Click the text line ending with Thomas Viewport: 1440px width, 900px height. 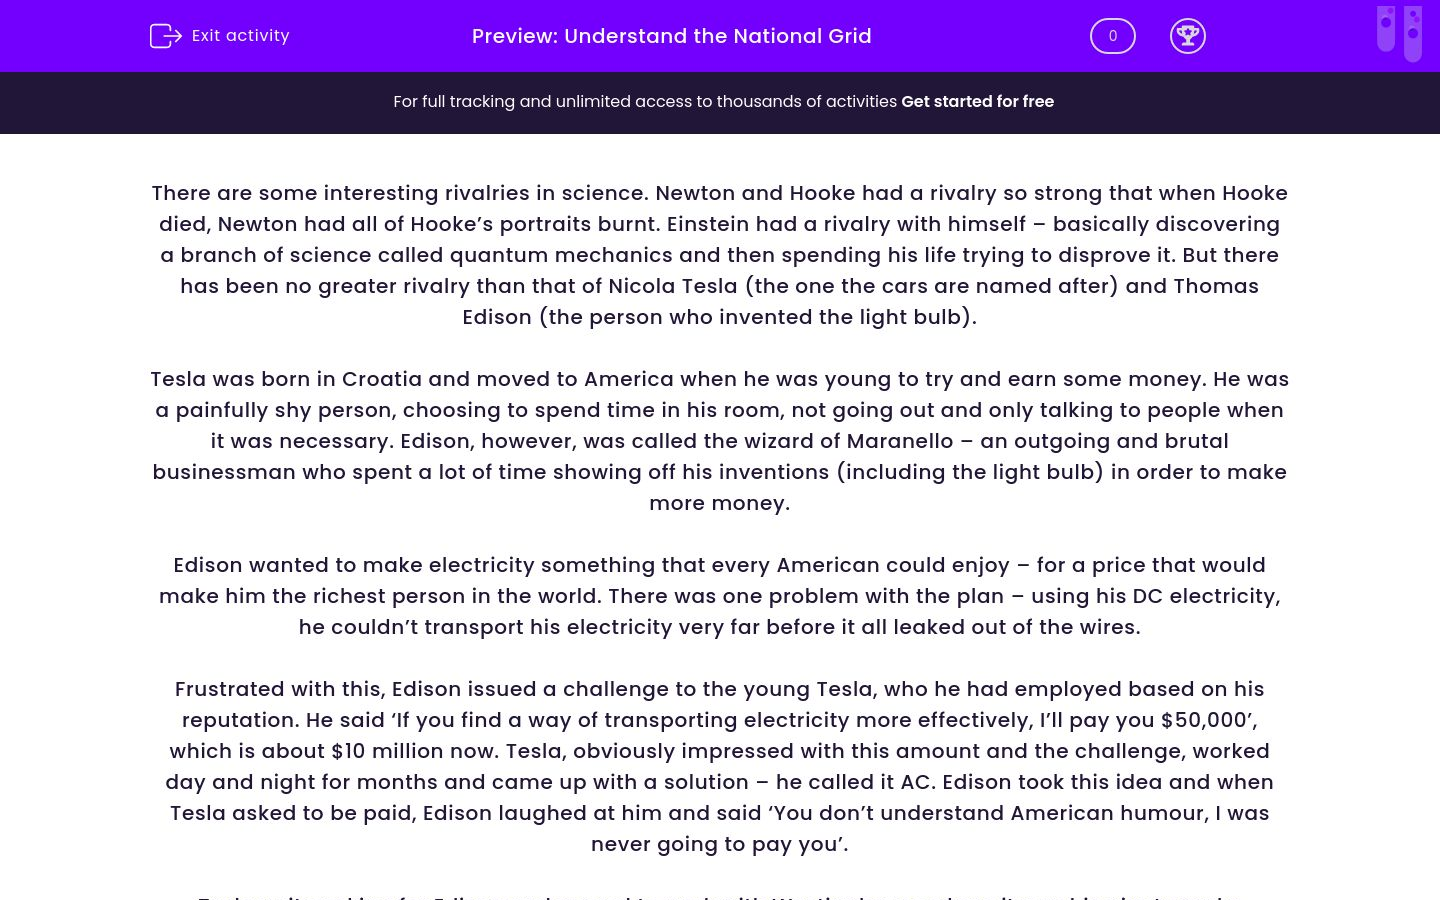(719, 286)
